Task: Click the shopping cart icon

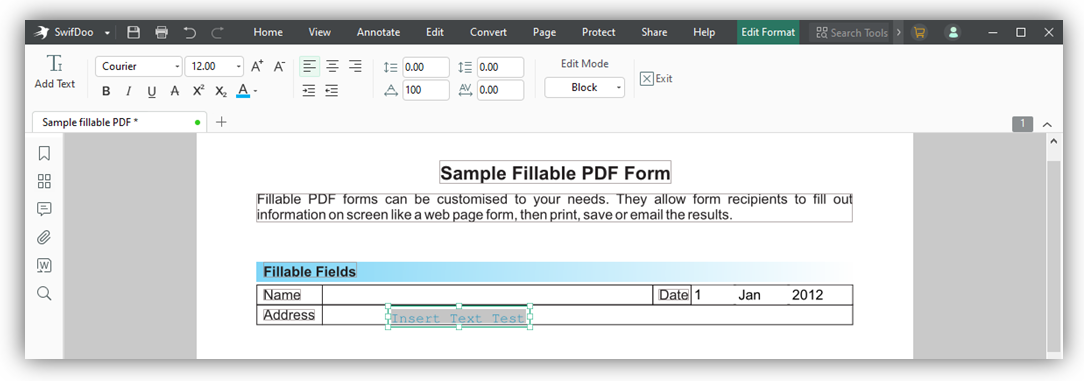Action: pyautogui.click(x=919, y=32)
